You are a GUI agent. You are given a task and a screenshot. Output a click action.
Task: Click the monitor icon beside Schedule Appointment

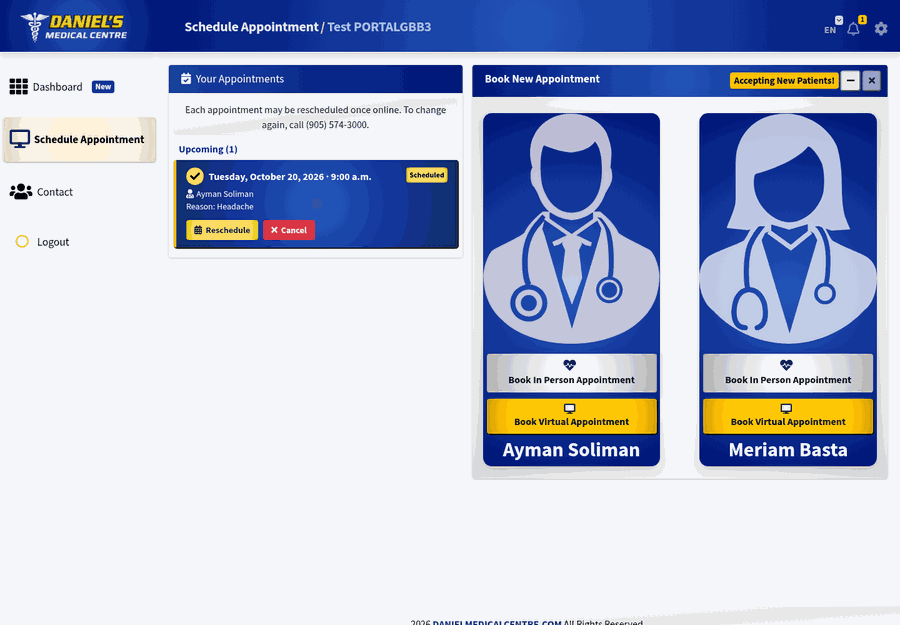[x=20, y=139]
